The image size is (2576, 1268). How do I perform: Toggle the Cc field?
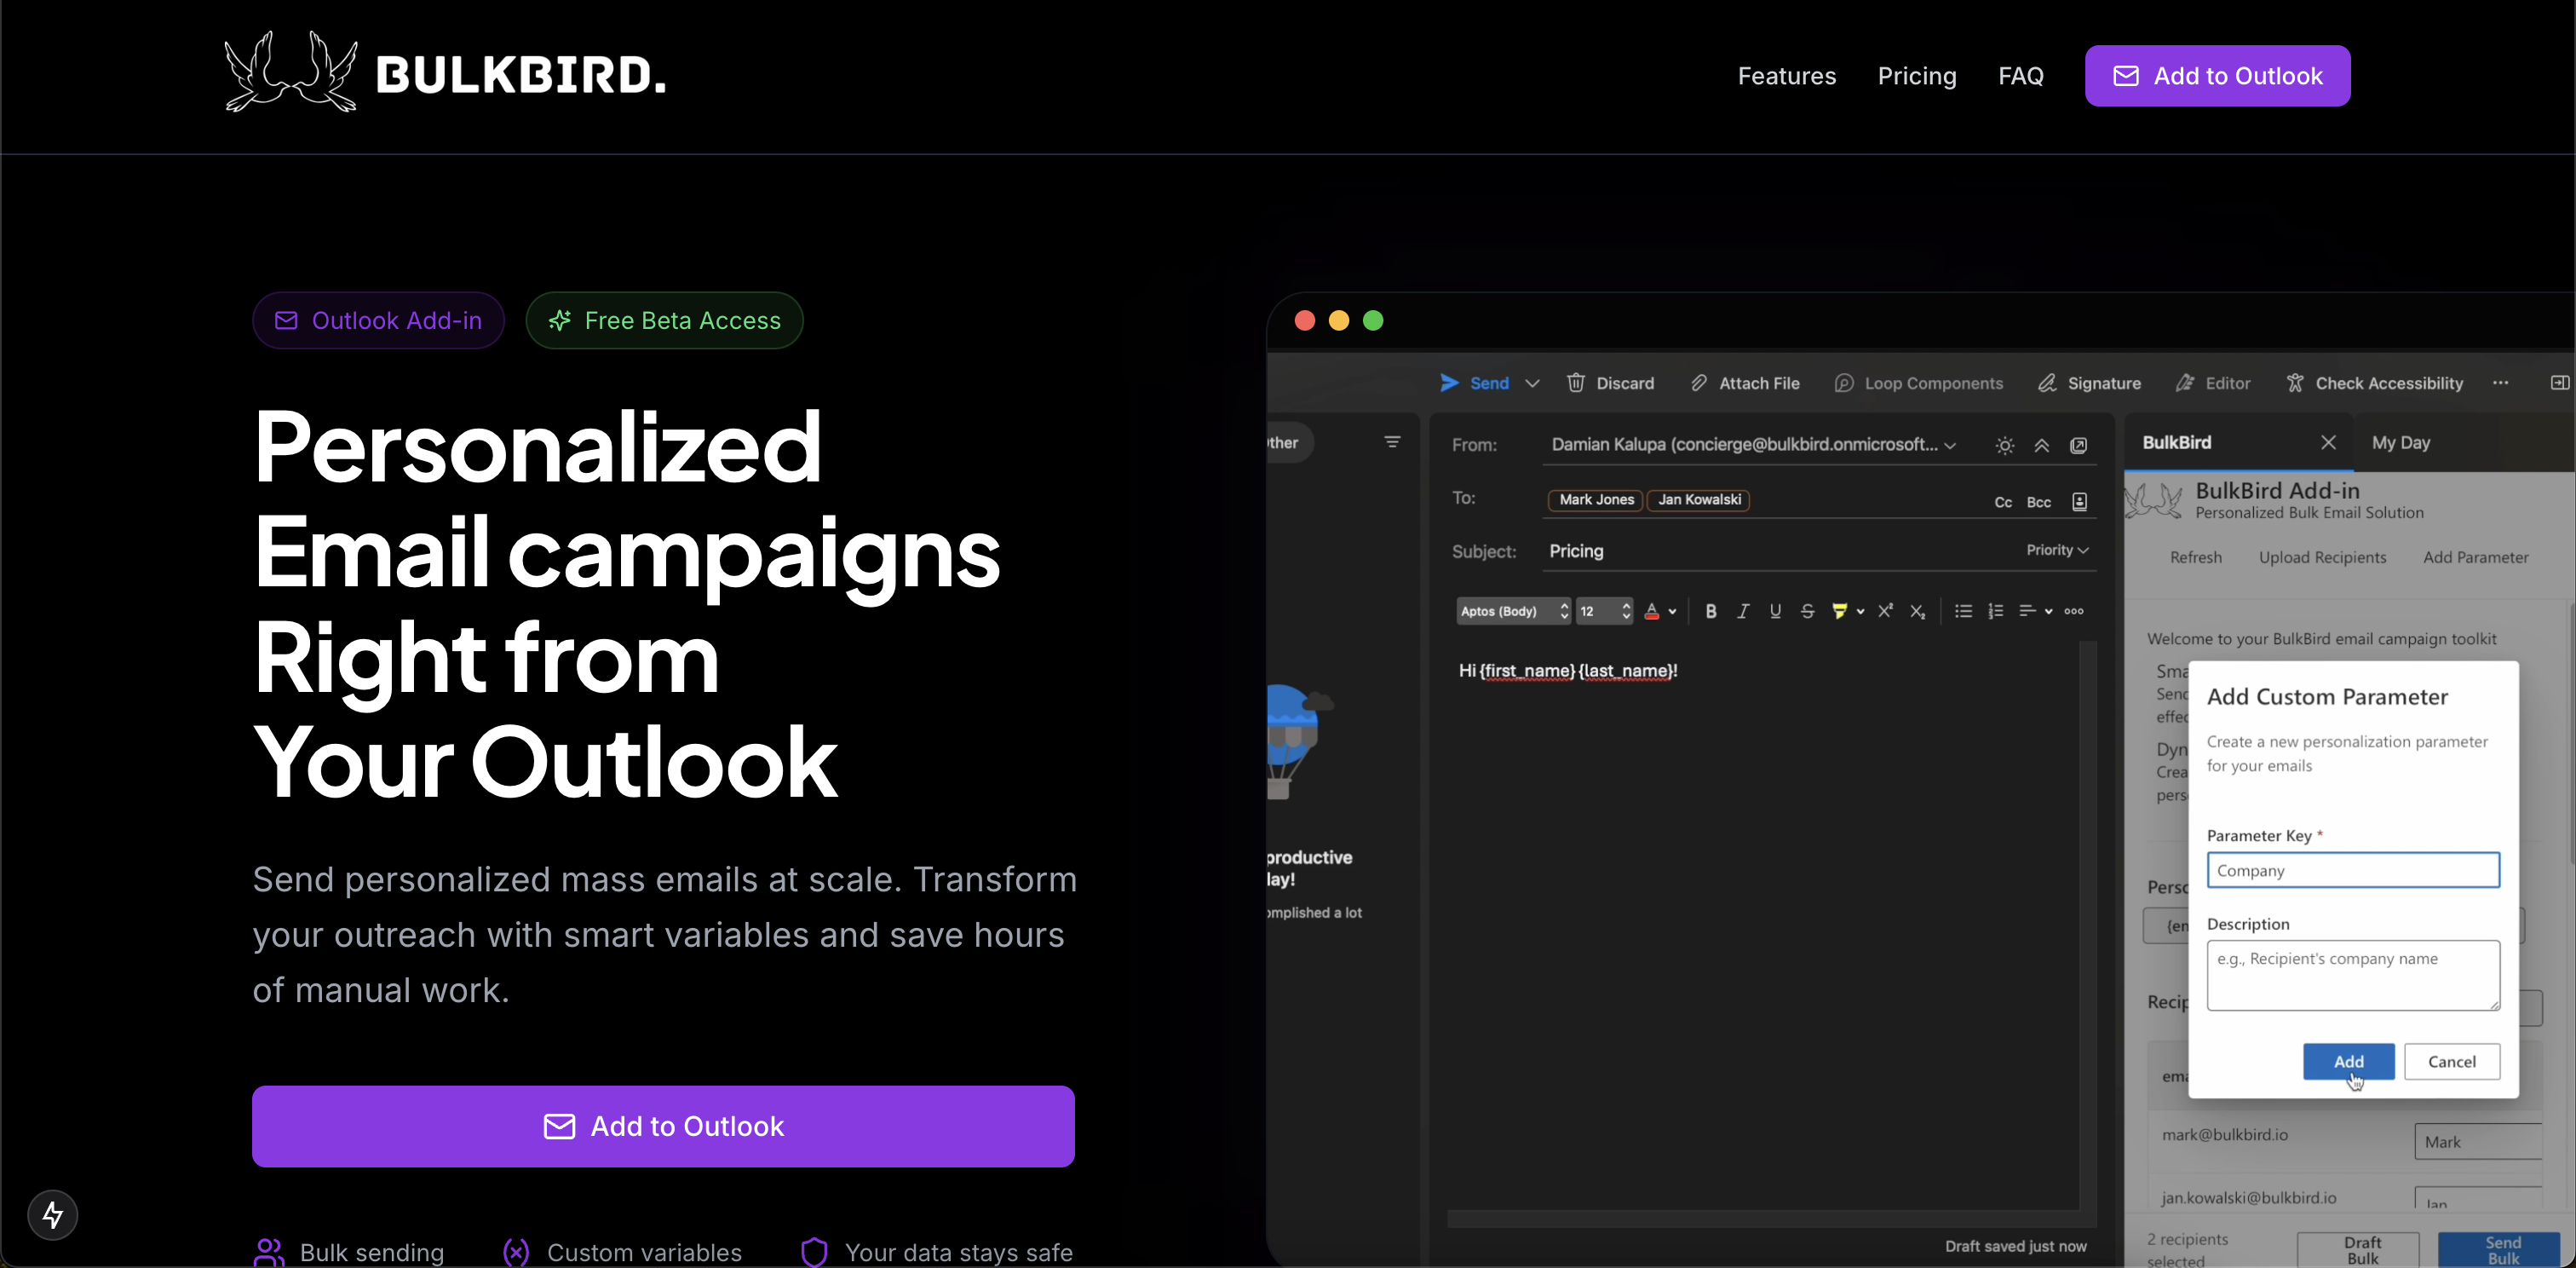pos(2003,502)
